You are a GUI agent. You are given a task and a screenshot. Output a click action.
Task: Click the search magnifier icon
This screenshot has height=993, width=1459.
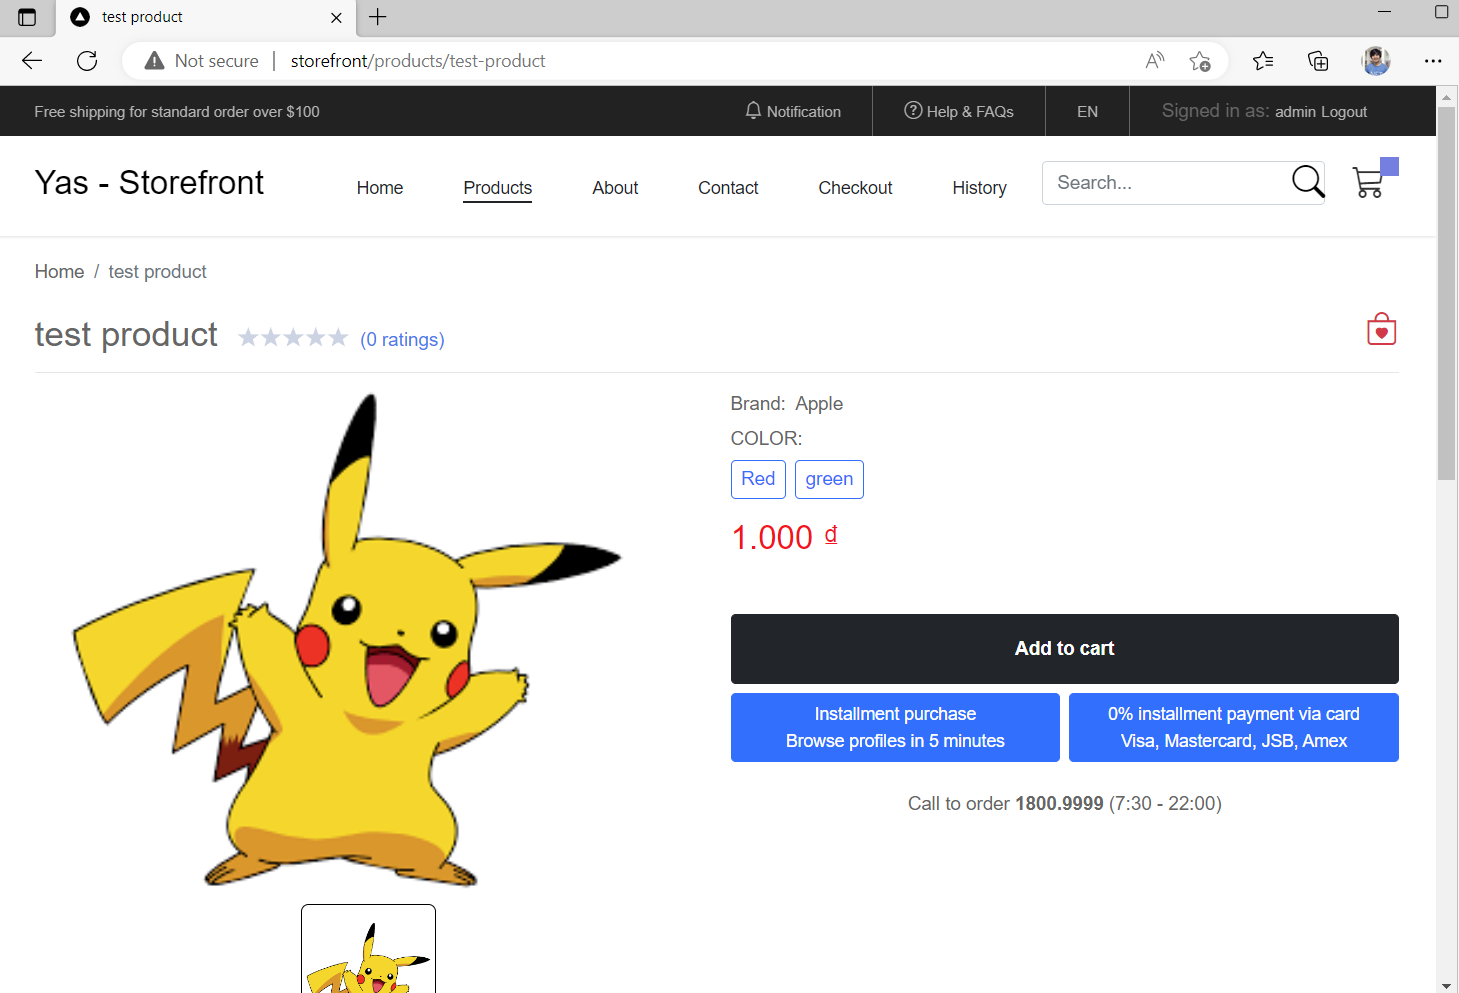pyautogui.click(x=1306, y=182)
